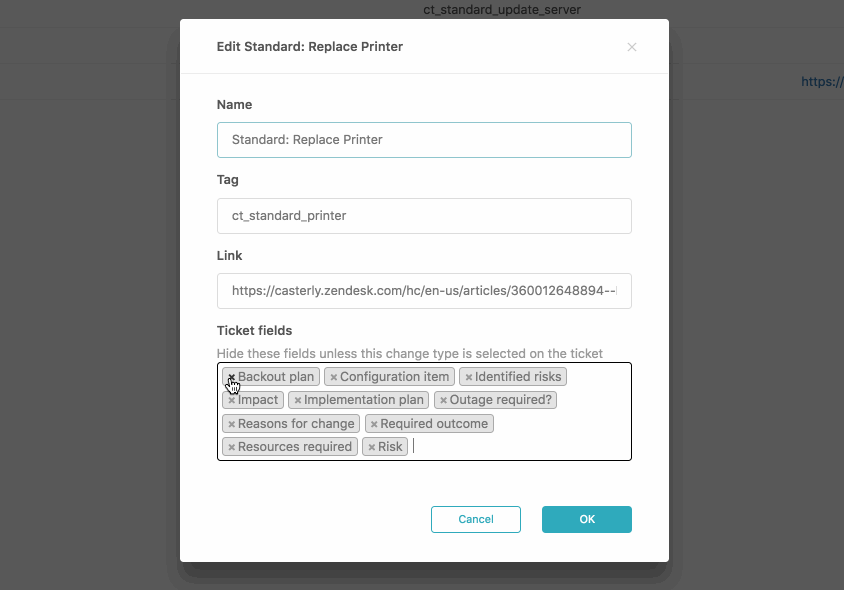844x590 pixels.
Task: Click the Name input field
Action: [424, 140]
